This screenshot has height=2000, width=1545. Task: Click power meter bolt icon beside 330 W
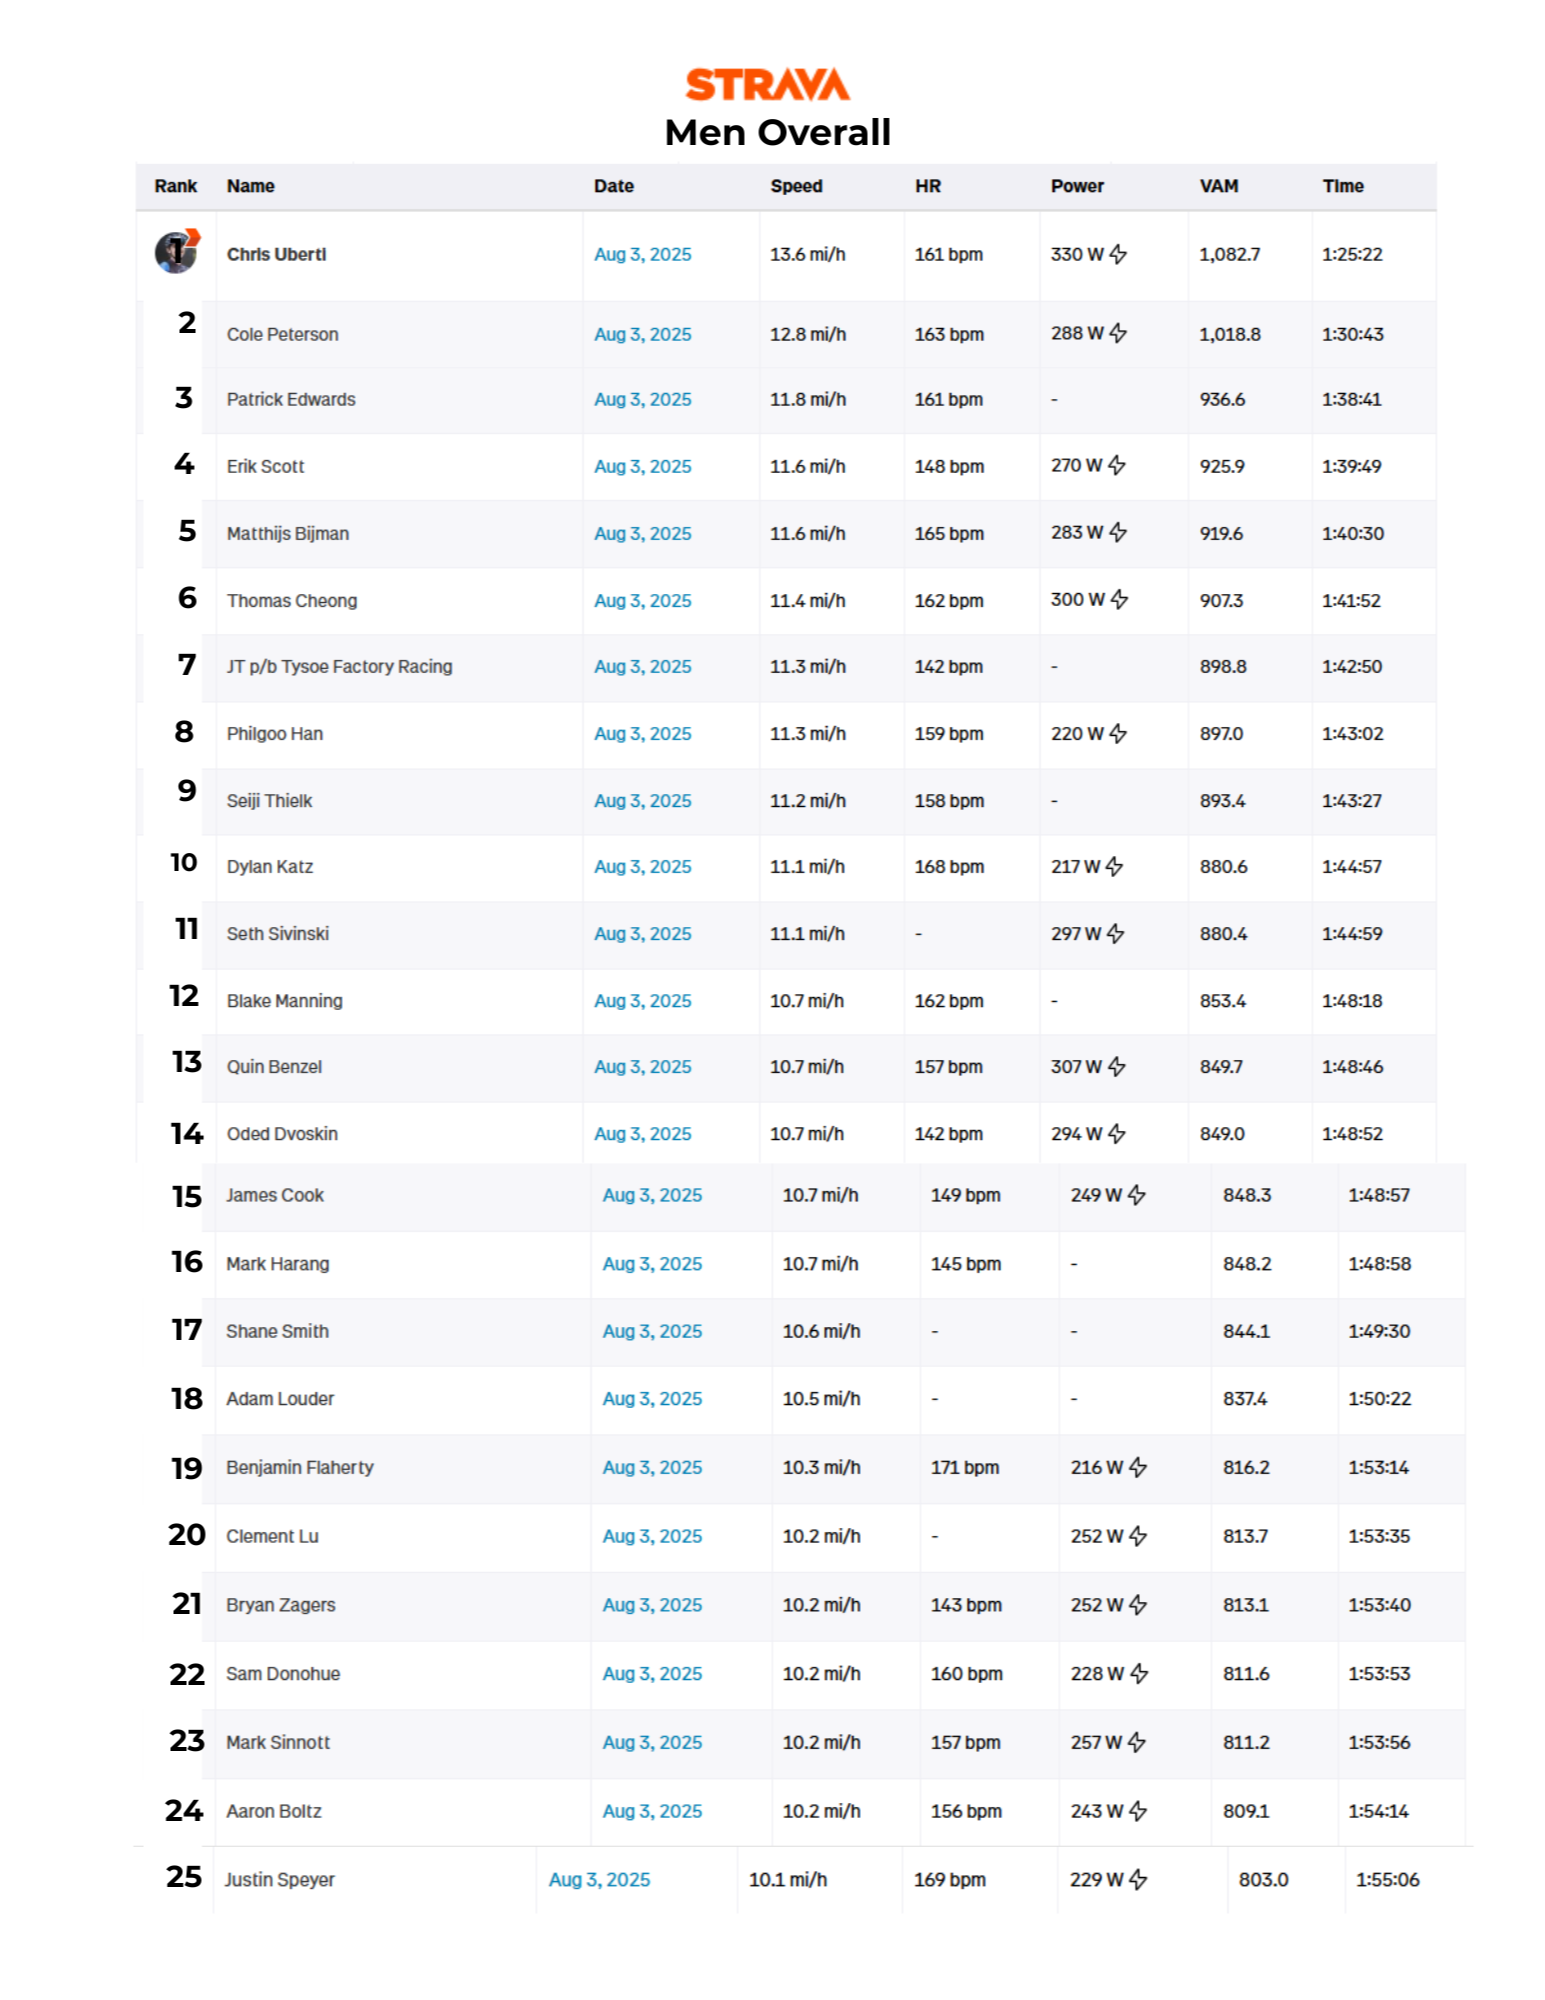[x=1119, y=254]
